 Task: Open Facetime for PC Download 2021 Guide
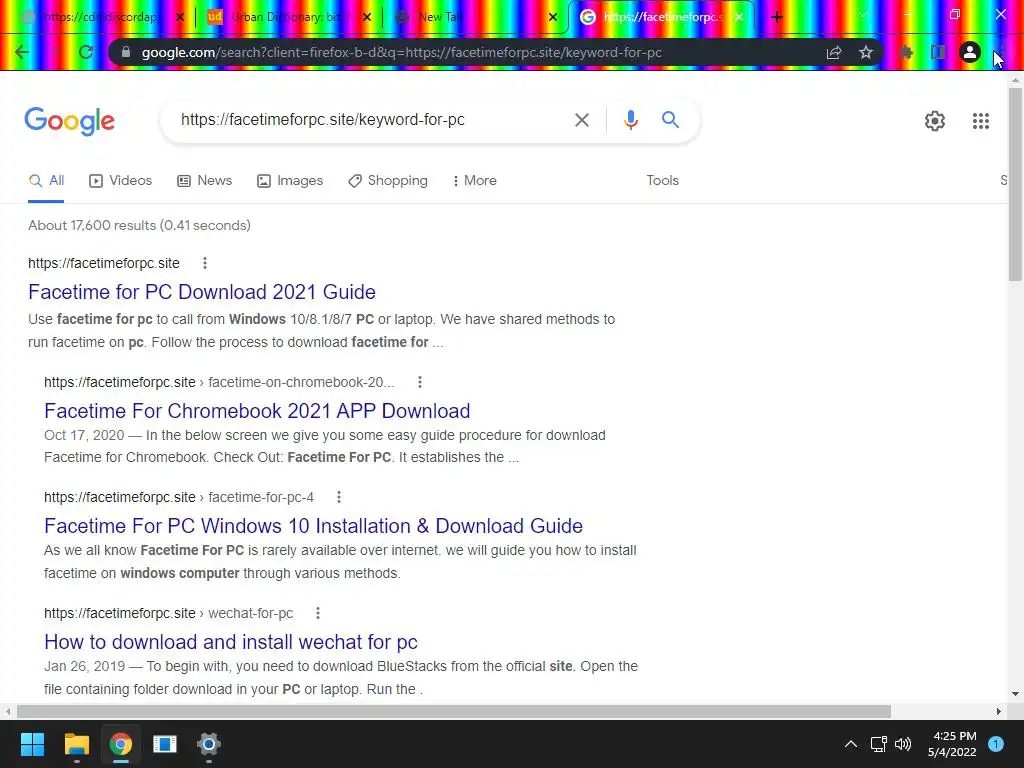(202, 292)
